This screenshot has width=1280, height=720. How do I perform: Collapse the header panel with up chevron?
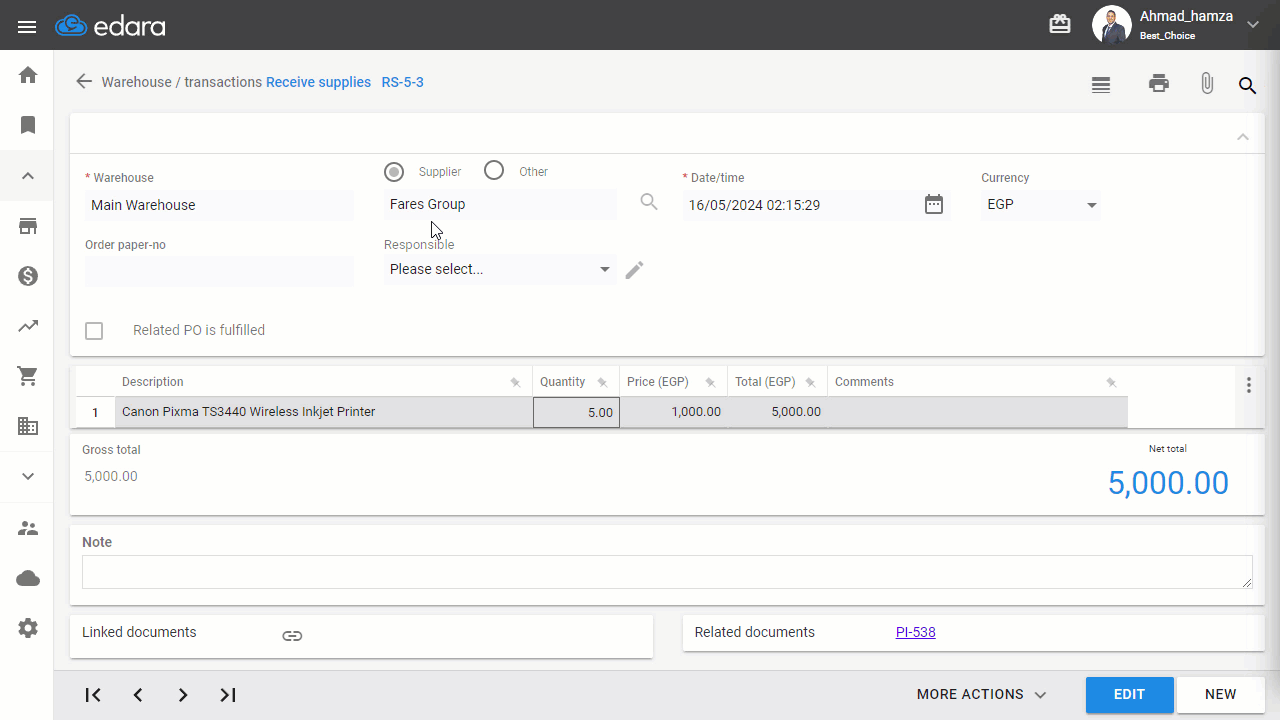(x=1243, y=136)
